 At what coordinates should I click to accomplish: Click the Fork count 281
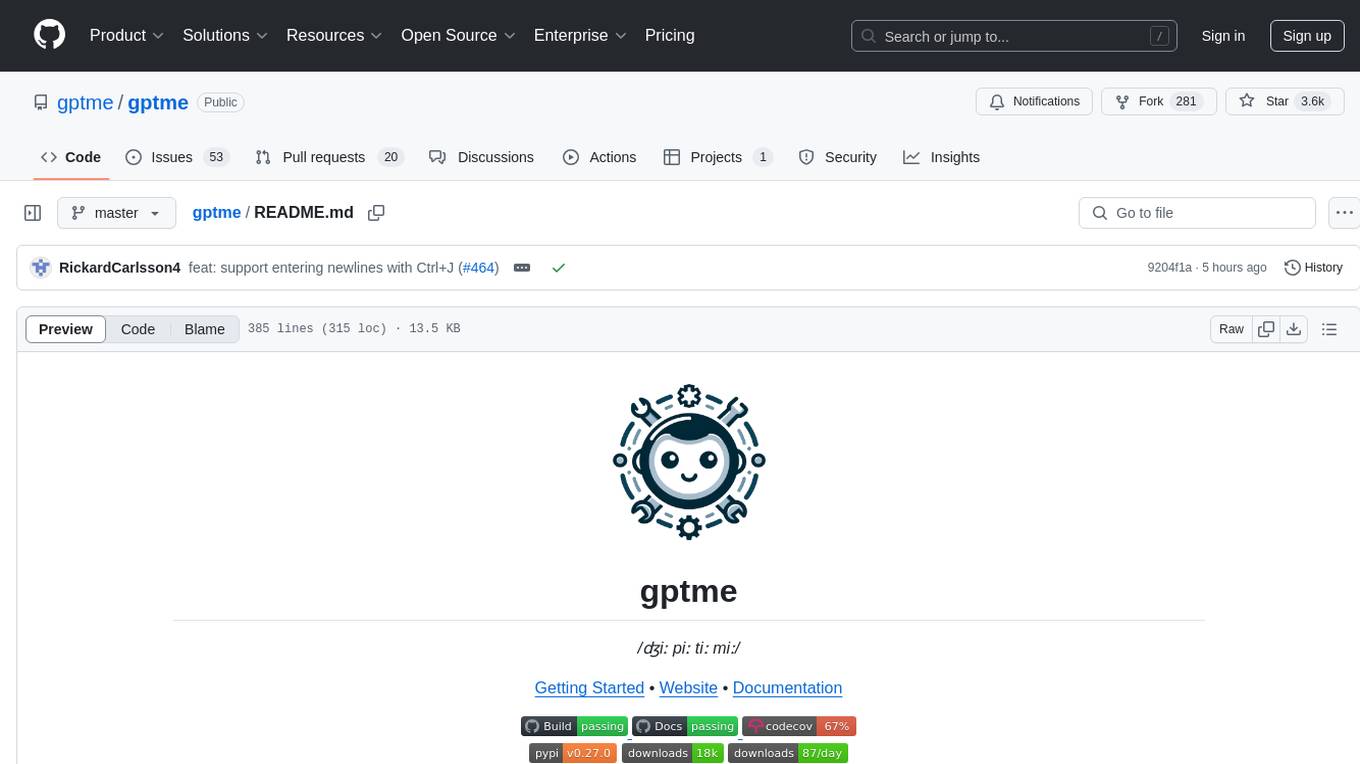pos(1186,102)
